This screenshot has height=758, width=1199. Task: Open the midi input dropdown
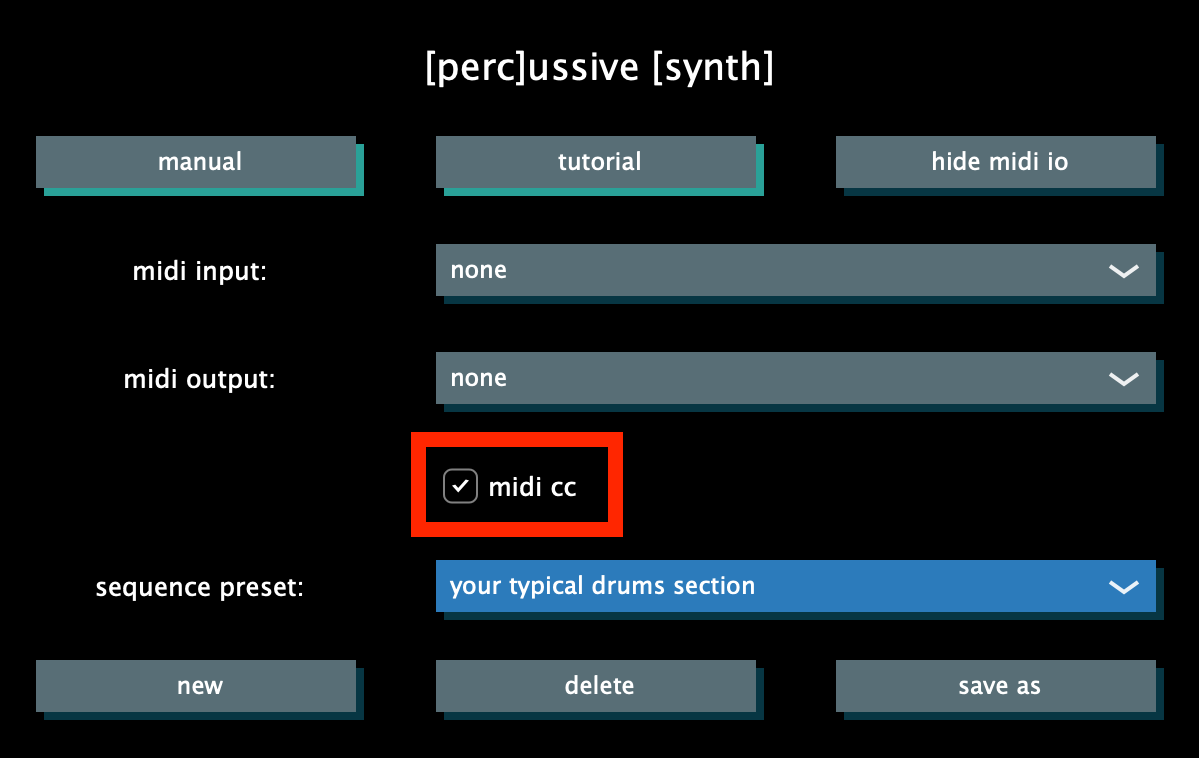click(795, 270)
